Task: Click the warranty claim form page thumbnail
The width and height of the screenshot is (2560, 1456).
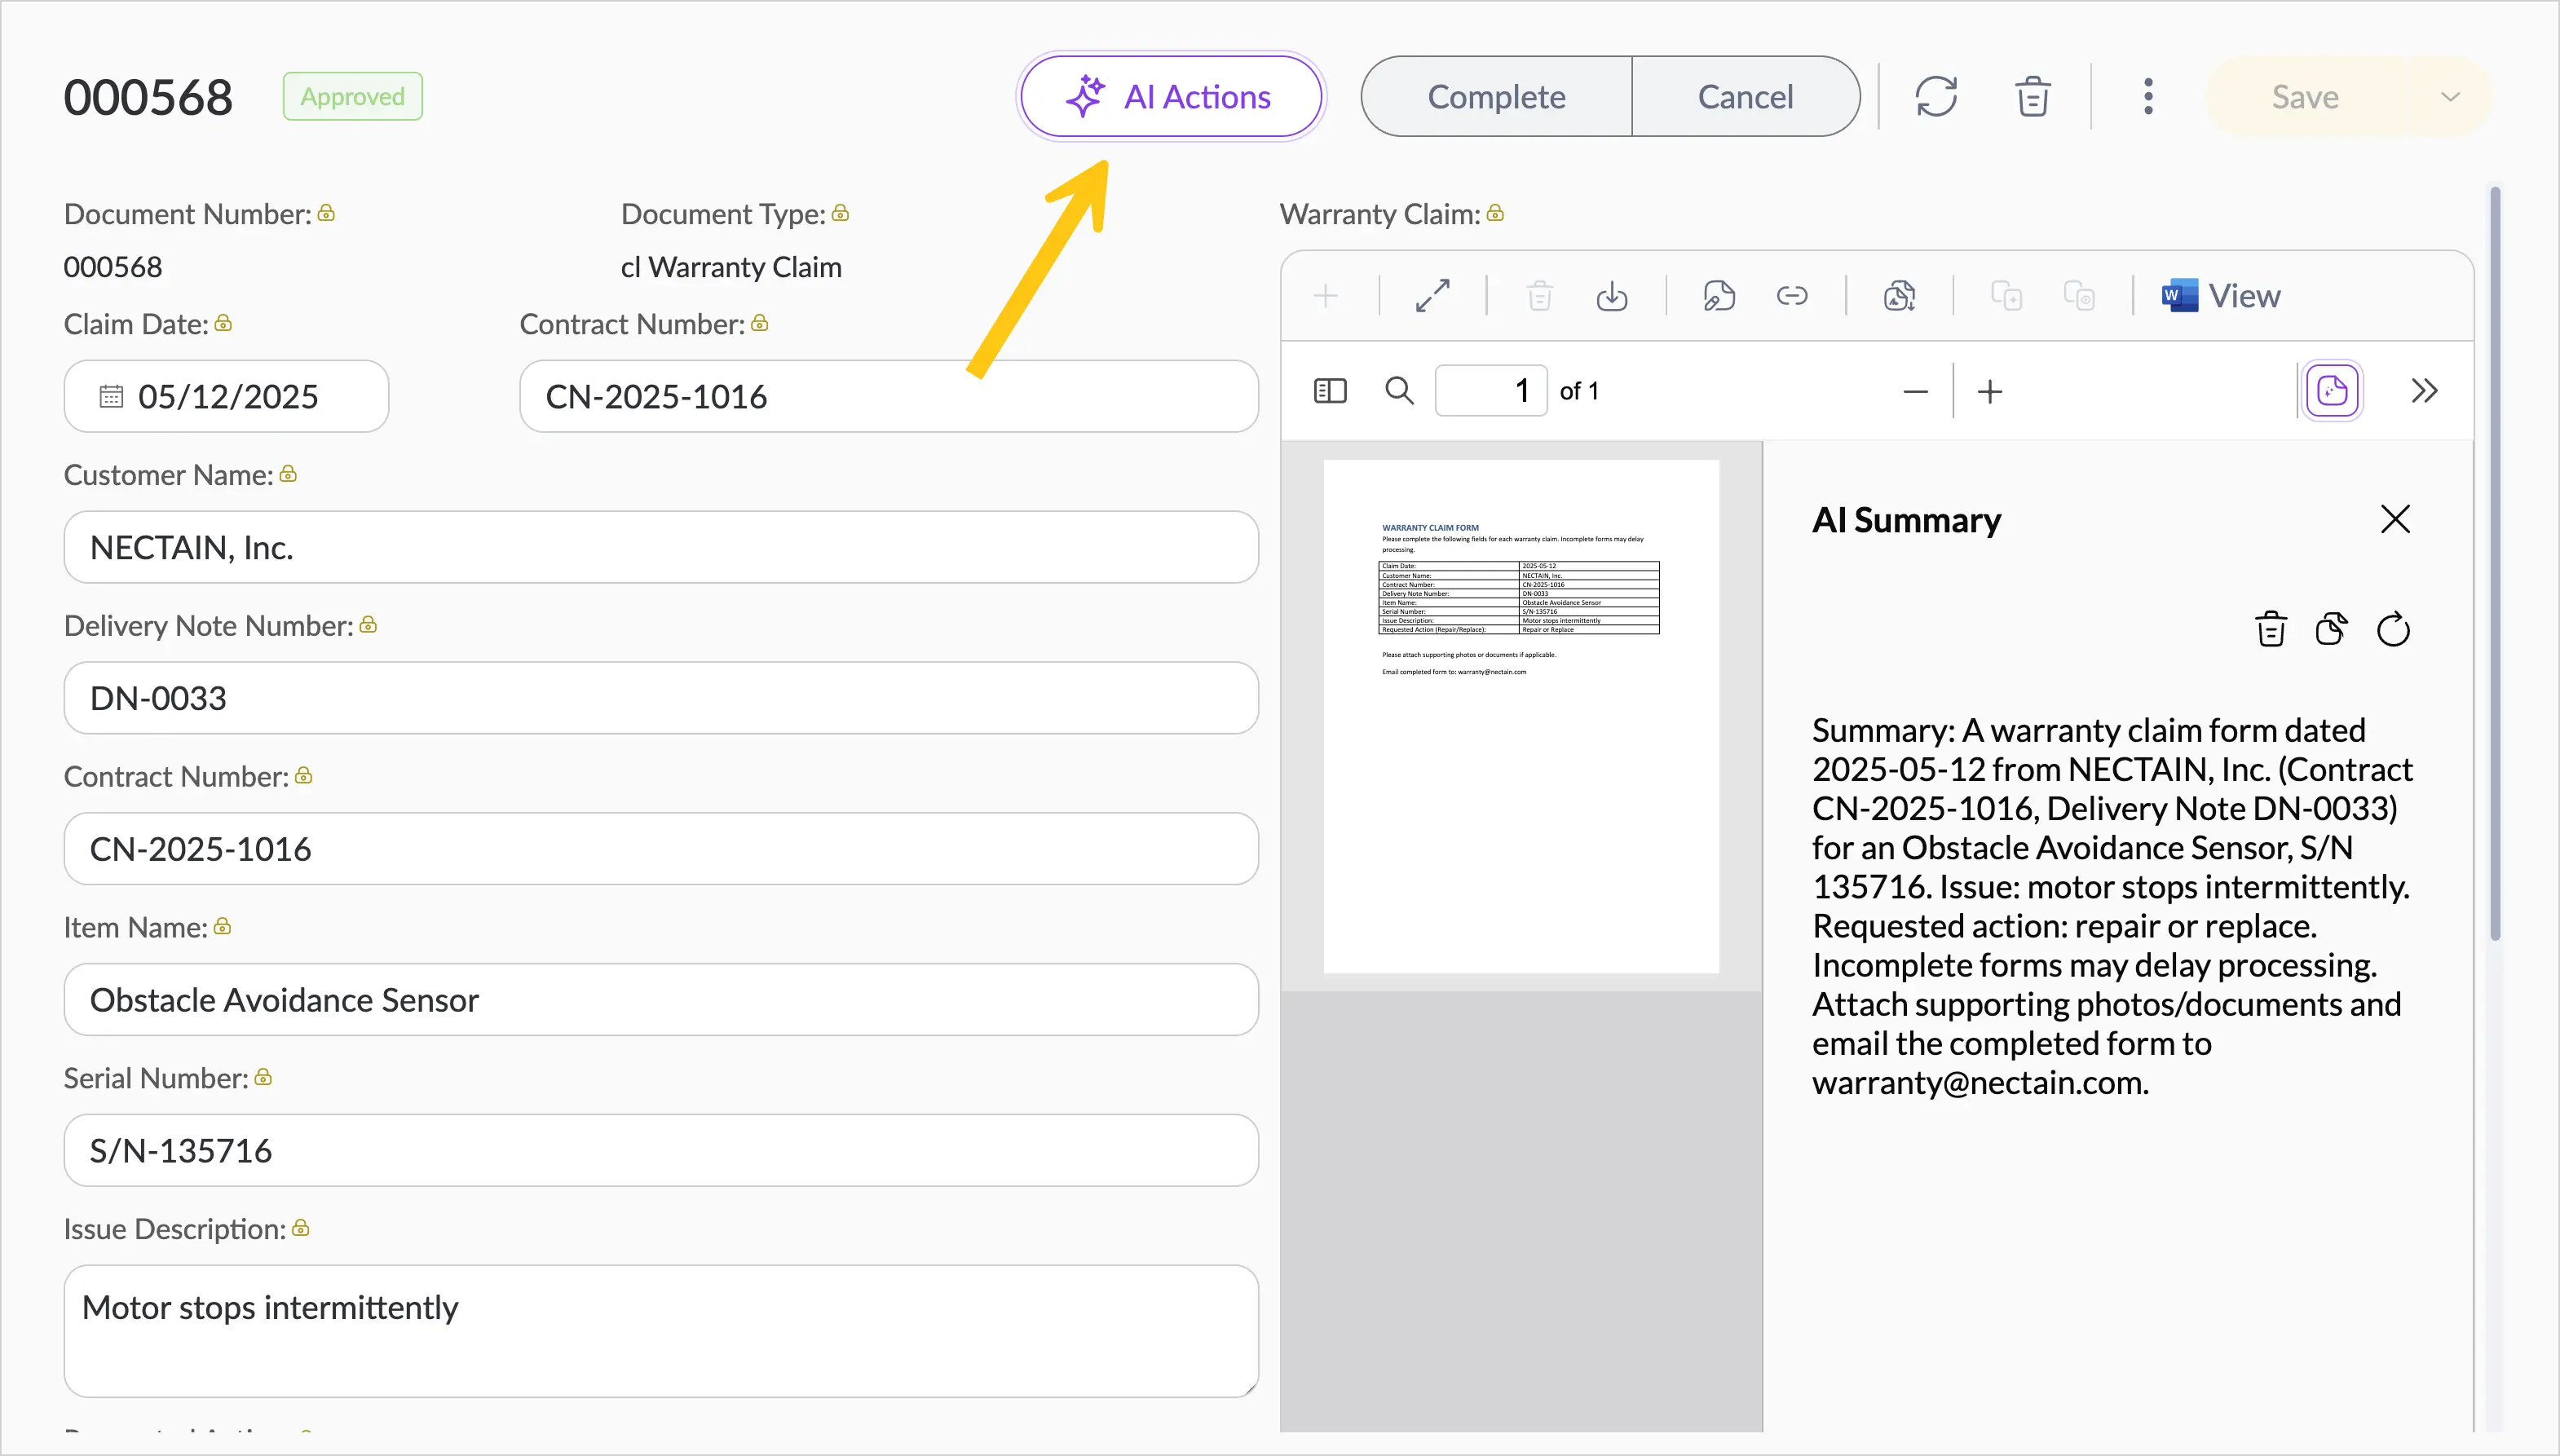Action: pos(1521,716)
